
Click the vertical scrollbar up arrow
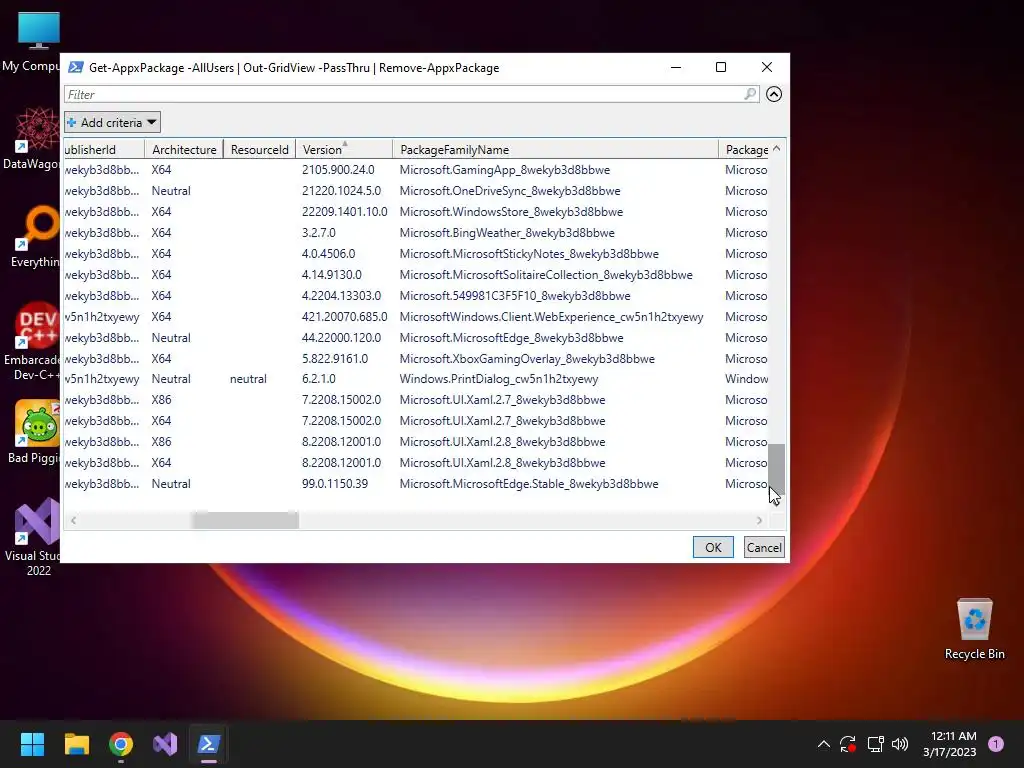click(776, 149)
